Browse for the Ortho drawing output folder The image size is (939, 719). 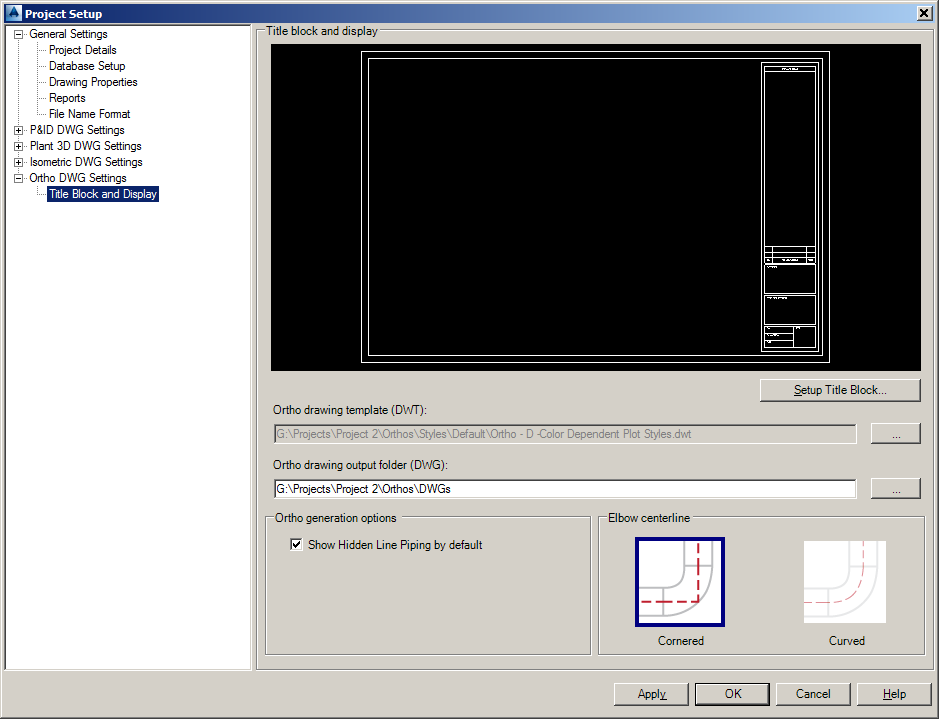pyautogui.click(x=895, y=489)
